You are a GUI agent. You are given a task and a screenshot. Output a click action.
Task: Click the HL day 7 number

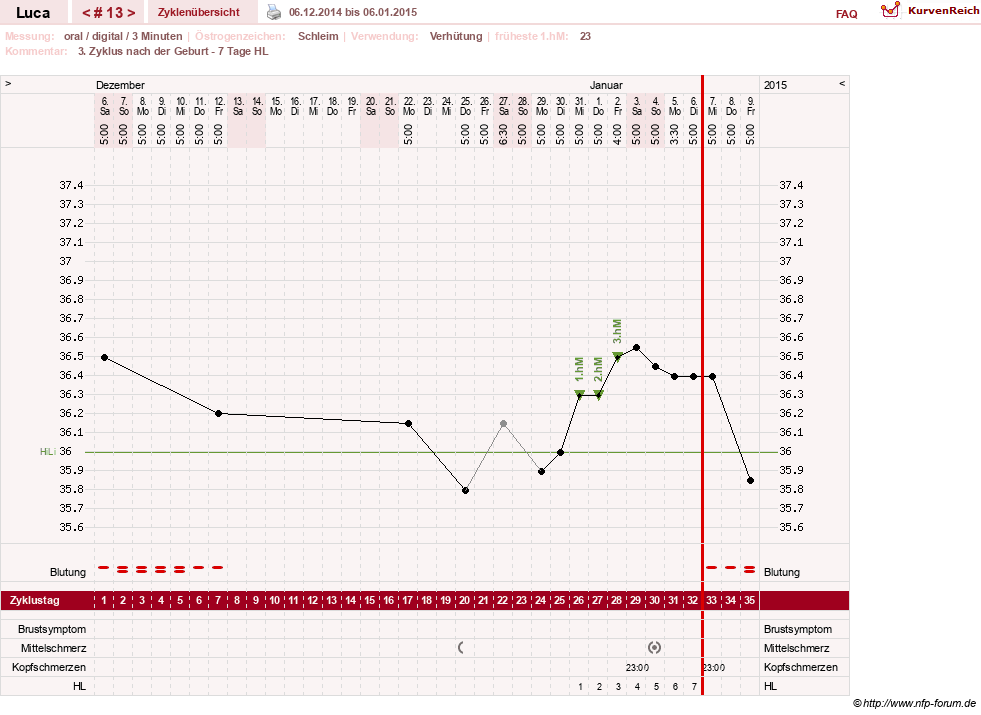coord(694,686)
